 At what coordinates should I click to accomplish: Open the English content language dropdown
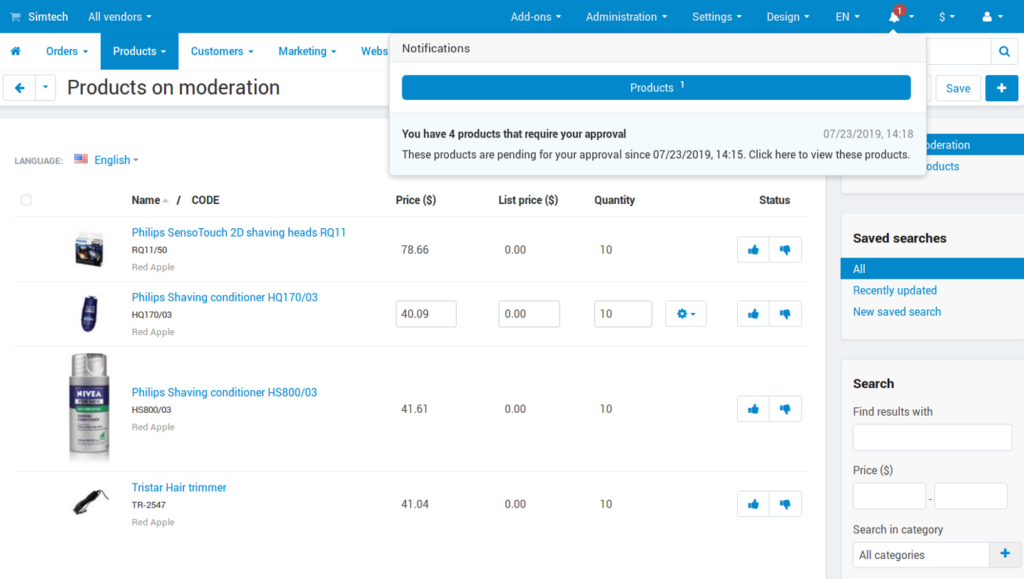pyautogui.click(x=116, y=160)
